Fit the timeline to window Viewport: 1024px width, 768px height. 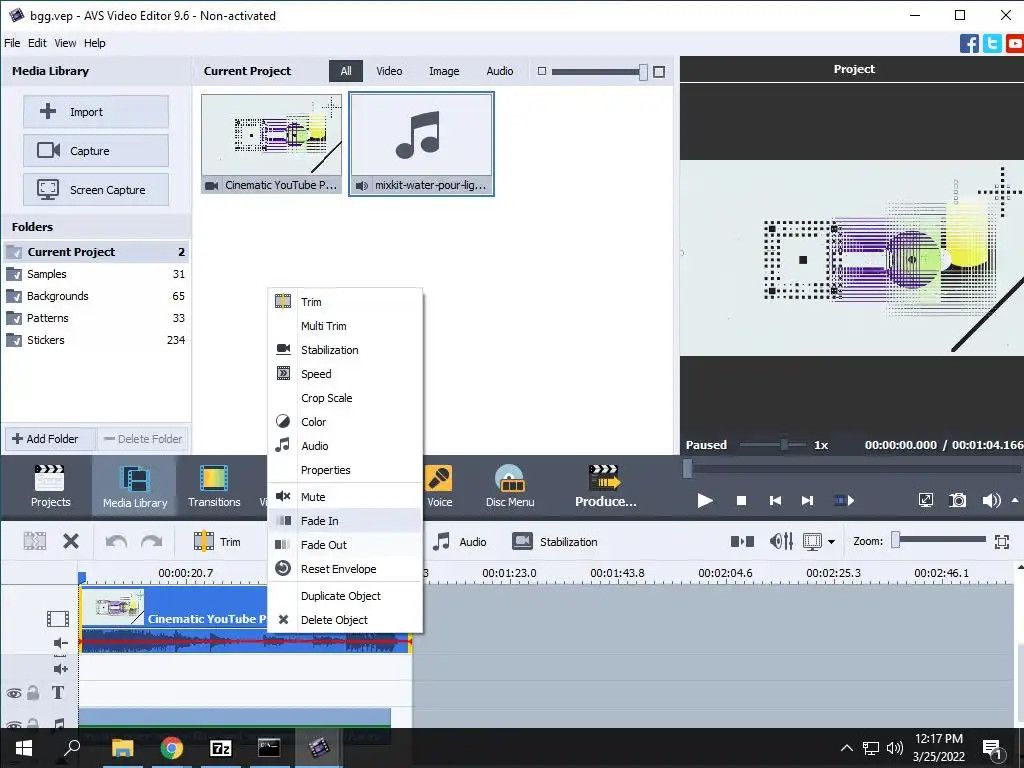click(1002, 541)
